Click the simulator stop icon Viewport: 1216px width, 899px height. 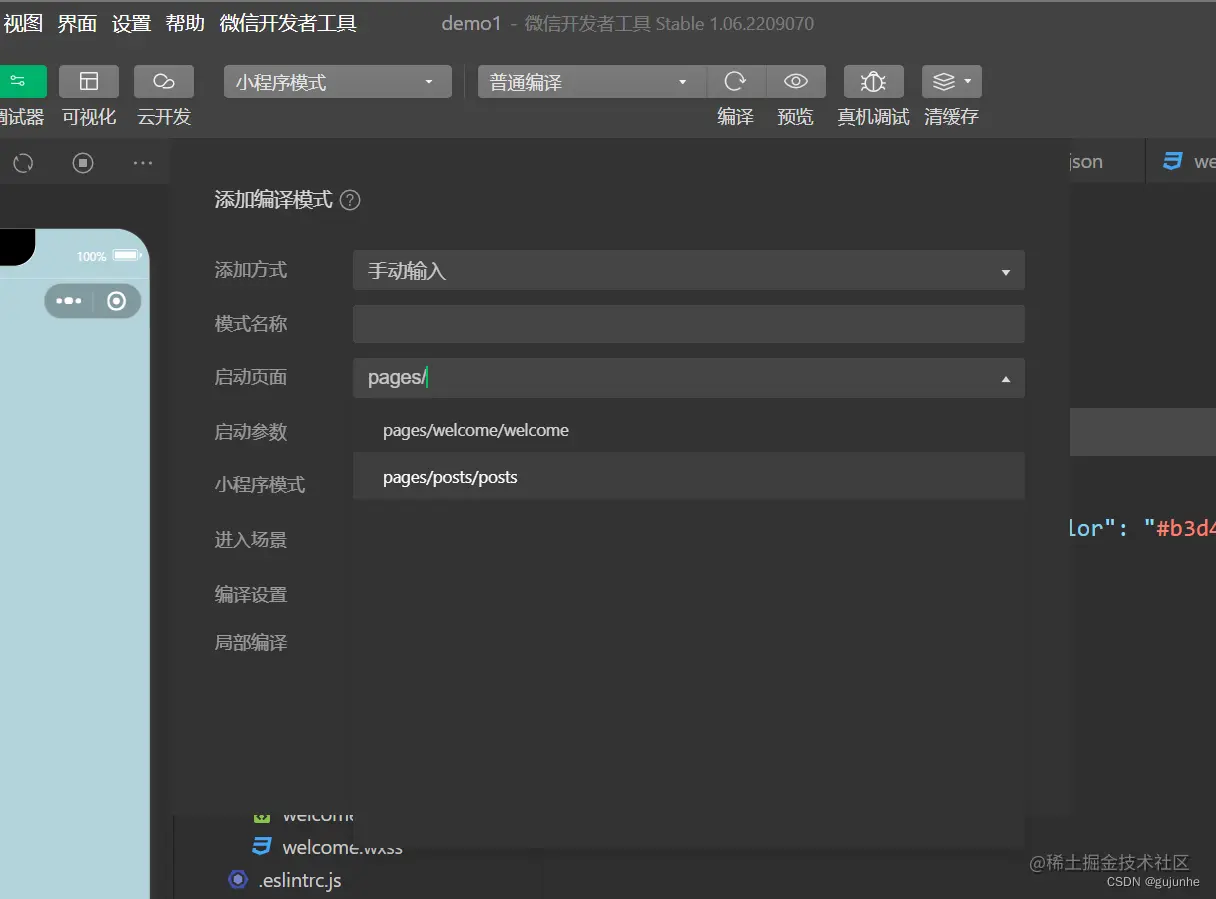click(83, 163)
